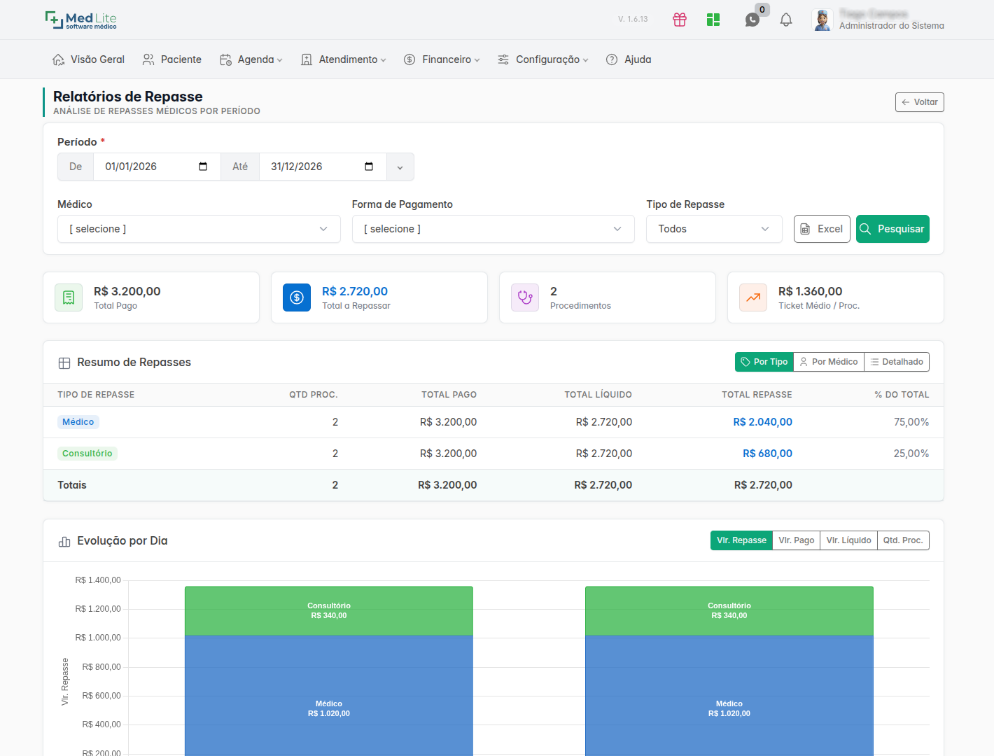Click the user avatar picture
The image size is (994, 756).
coord(822,20)
